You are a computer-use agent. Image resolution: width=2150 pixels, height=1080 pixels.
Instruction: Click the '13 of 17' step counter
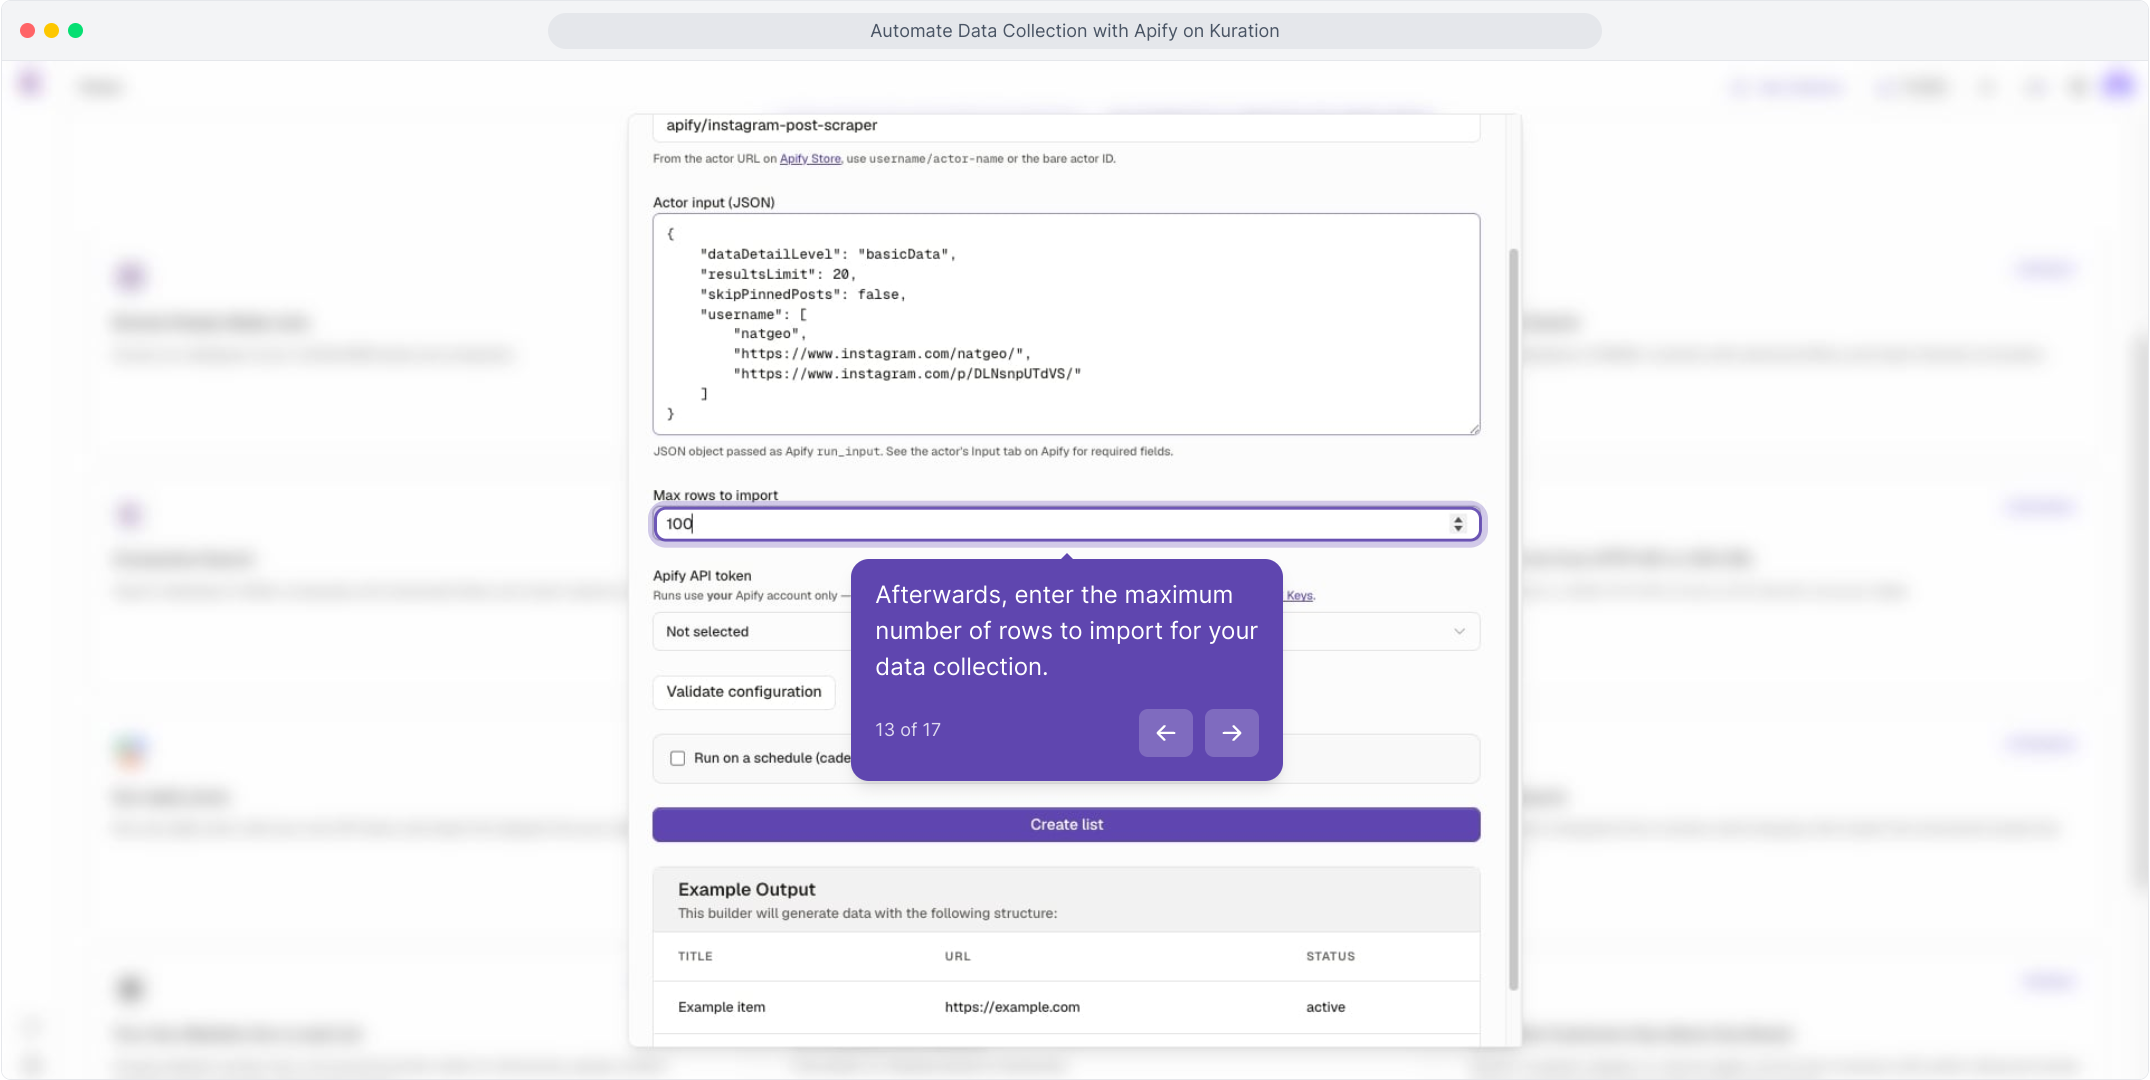point(908,730)
